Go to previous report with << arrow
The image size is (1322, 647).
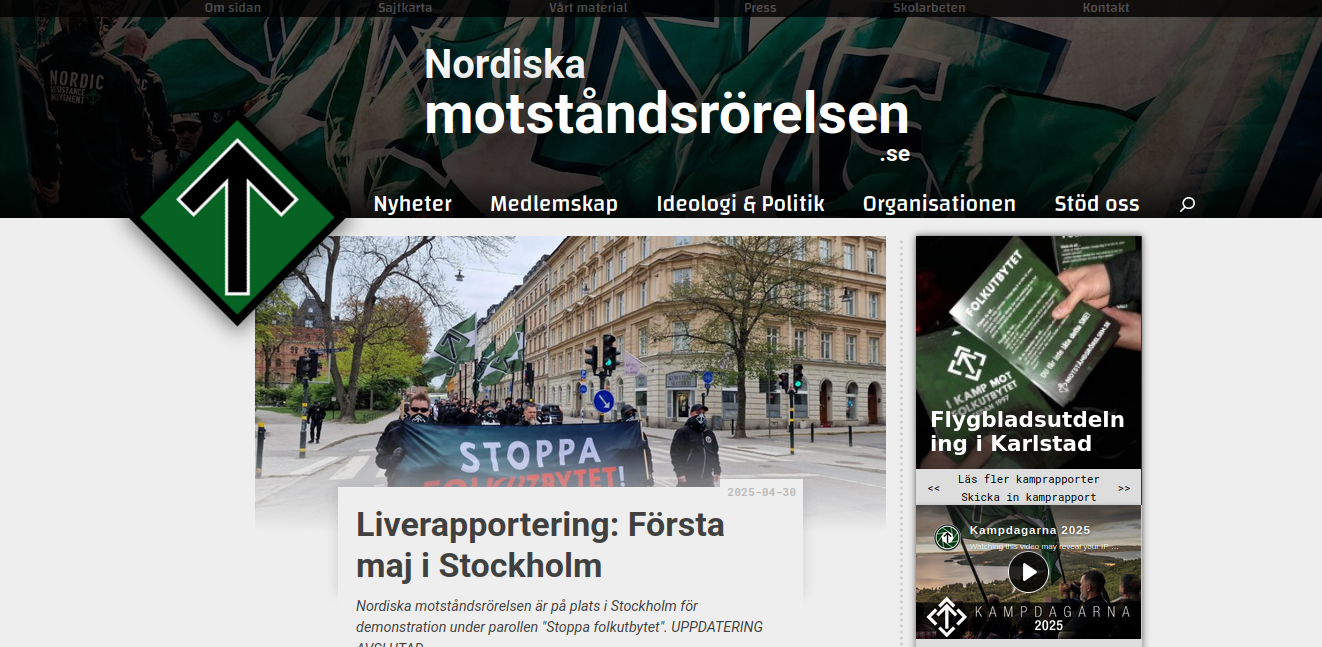[933, 488]
